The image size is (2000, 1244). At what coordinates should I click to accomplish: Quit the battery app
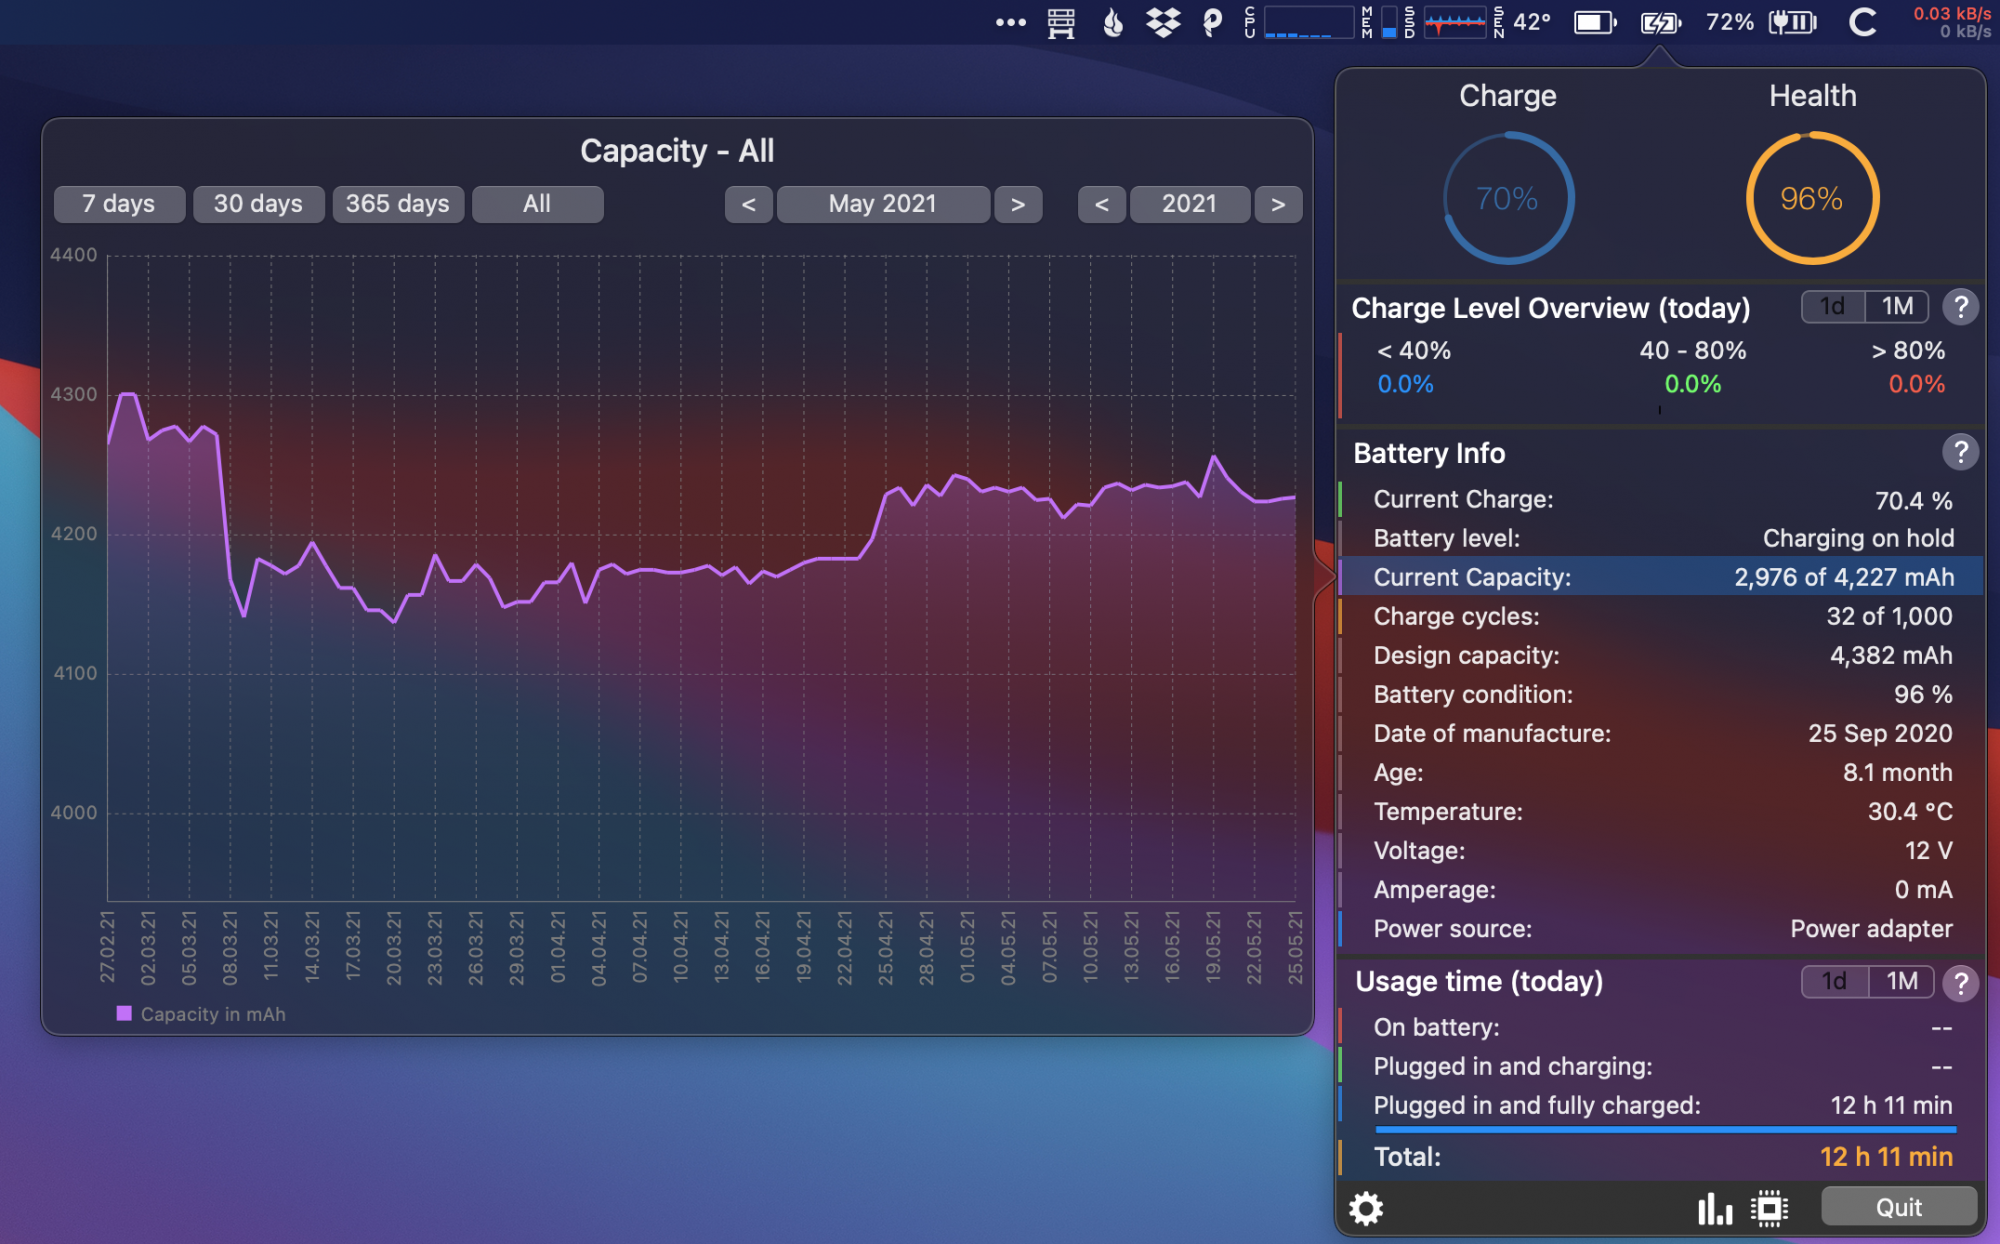pyautogui.click(x=1897, y=1207)
